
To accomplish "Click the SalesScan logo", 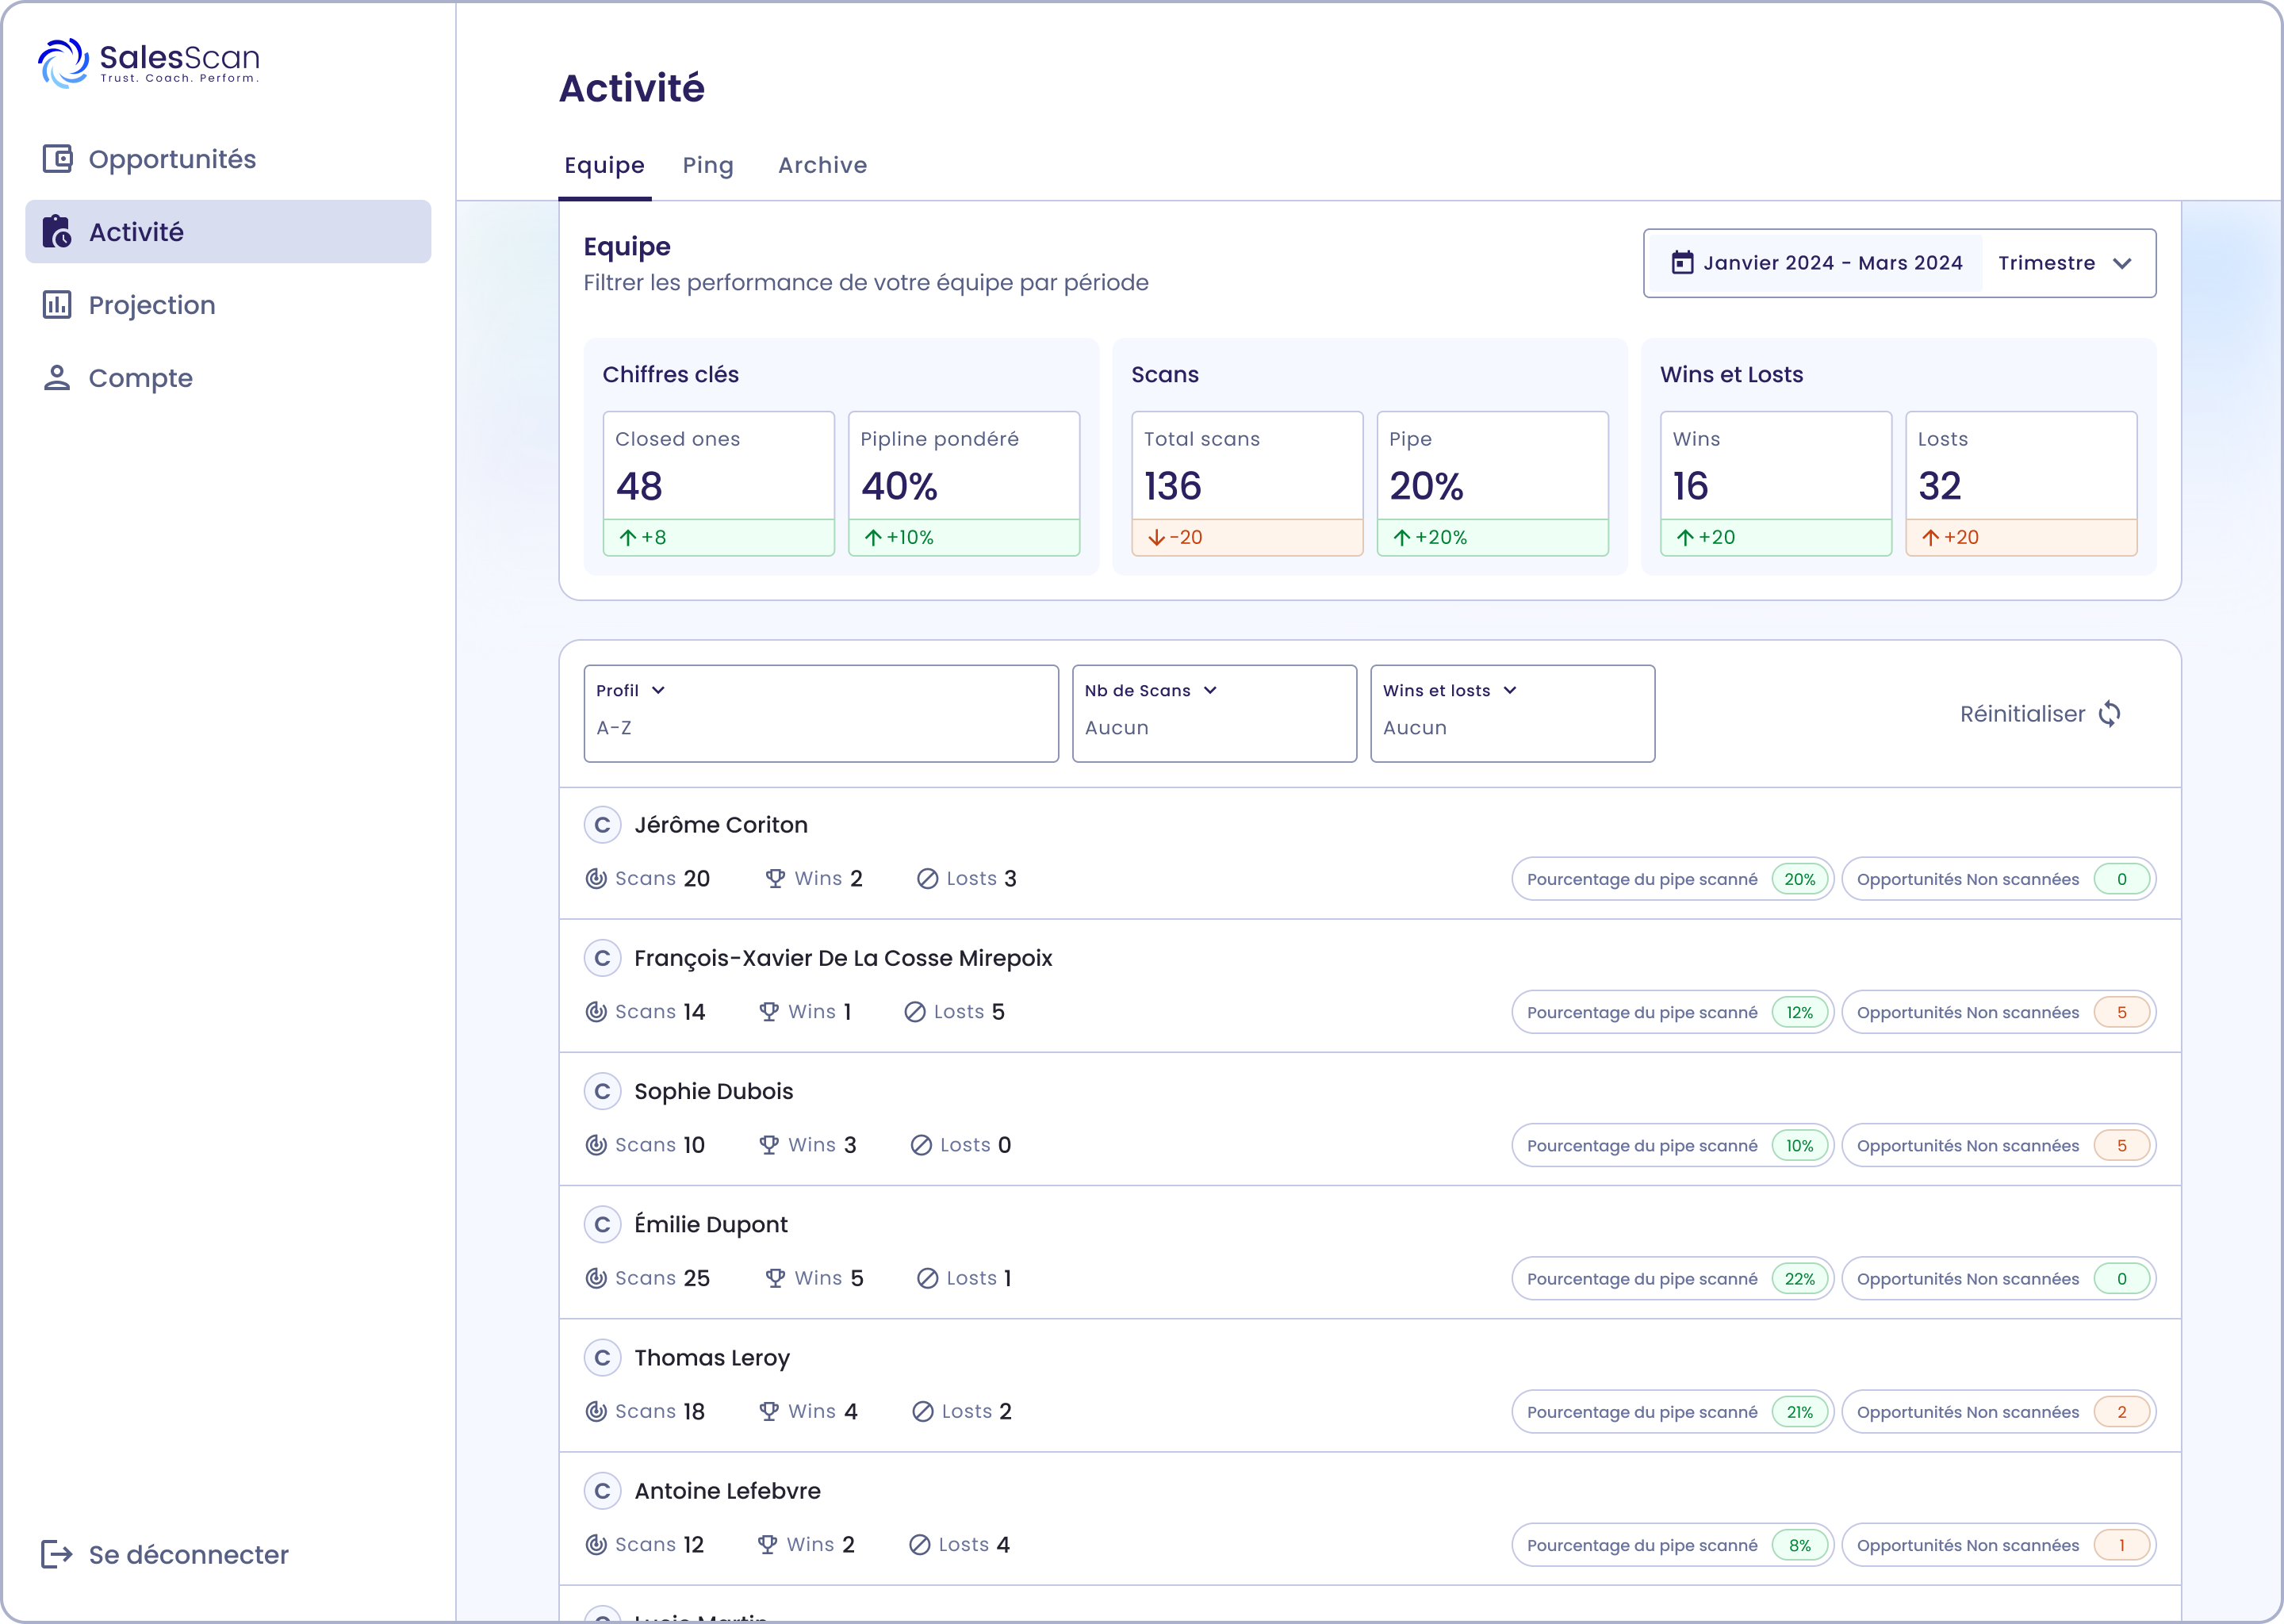I will click(149, 63).
